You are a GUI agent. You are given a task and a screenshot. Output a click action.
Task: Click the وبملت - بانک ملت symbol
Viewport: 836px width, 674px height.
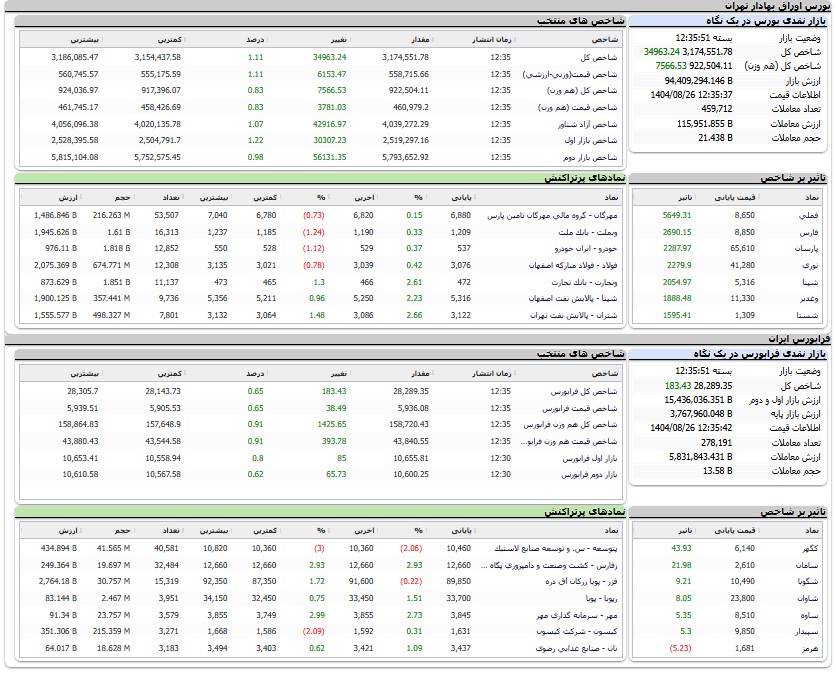pos(594,232)
